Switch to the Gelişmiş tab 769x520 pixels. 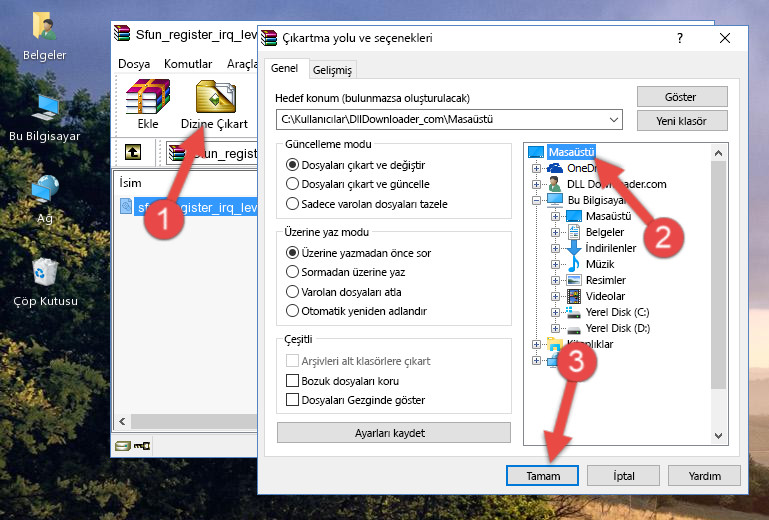pyautogui.click(x=332, y=70)
